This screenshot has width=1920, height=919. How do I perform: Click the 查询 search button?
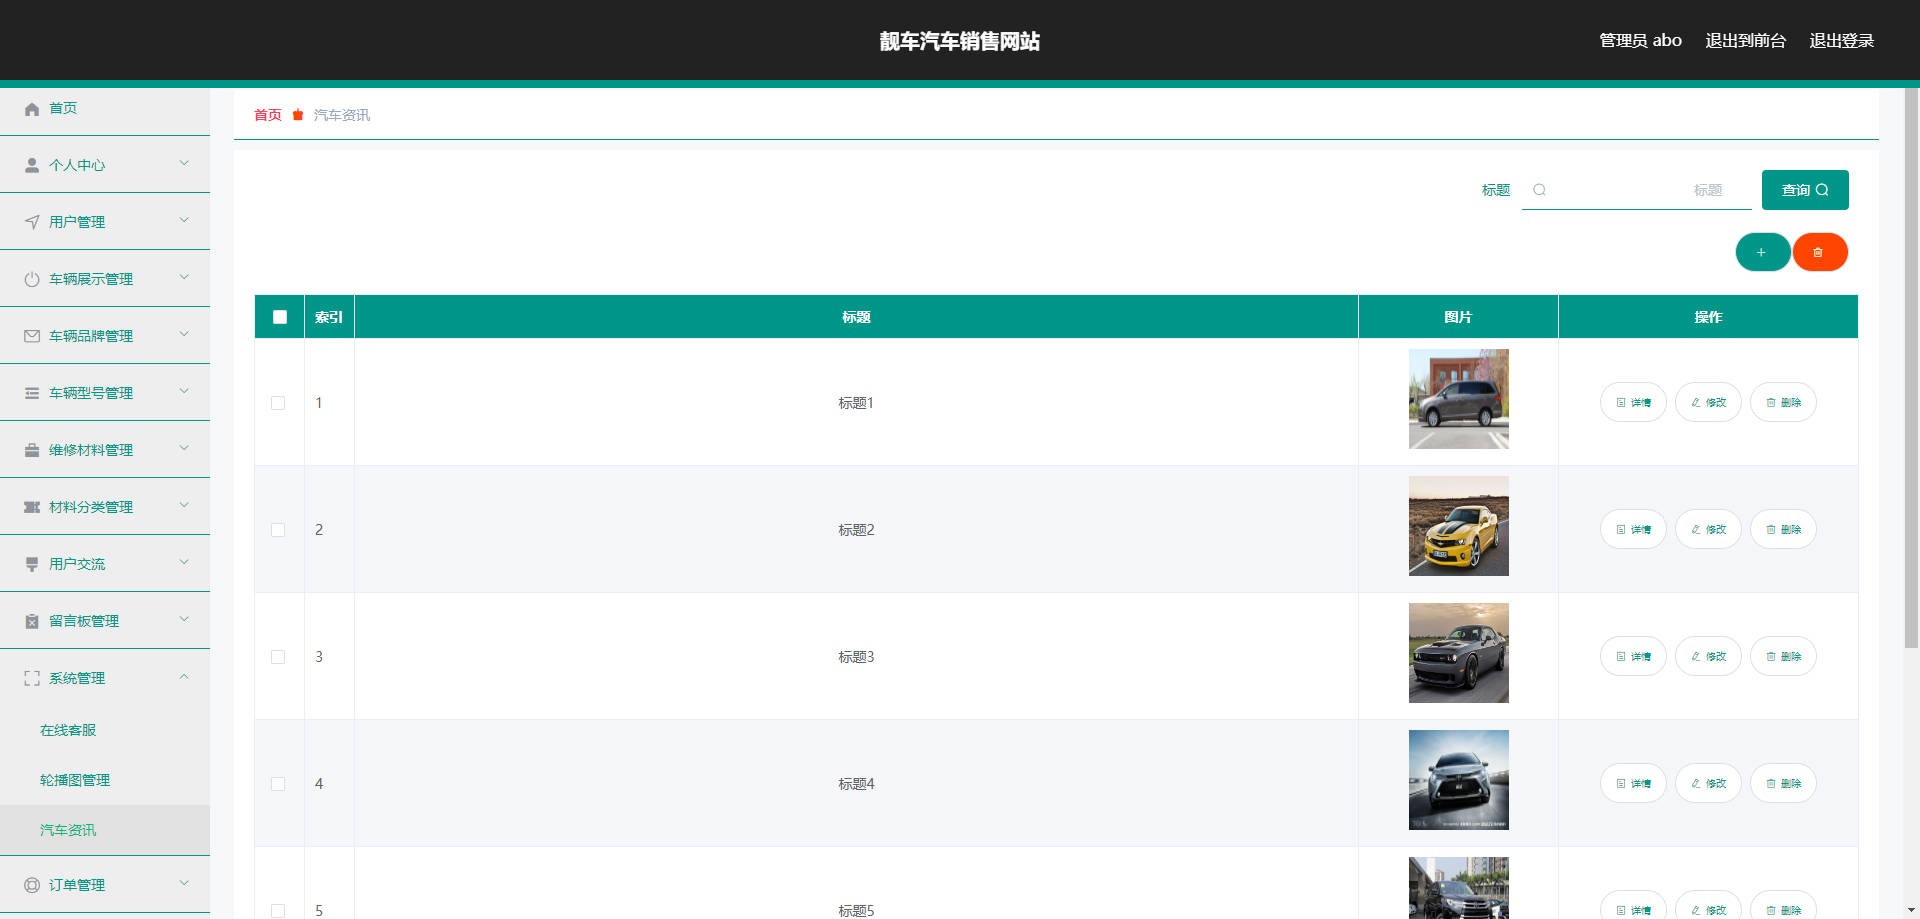(x=1805, y=190)
